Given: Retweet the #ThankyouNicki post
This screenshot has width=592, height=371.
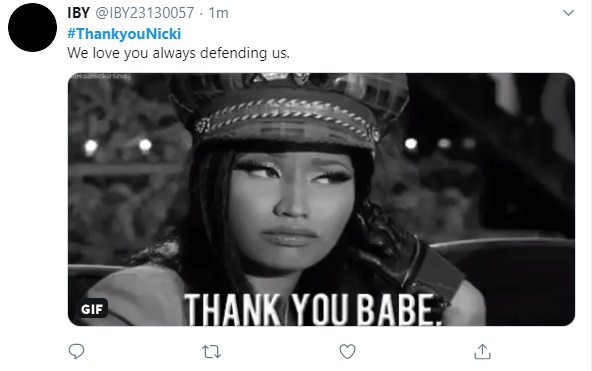Looking at the screenshot, I should pos(211,352).
